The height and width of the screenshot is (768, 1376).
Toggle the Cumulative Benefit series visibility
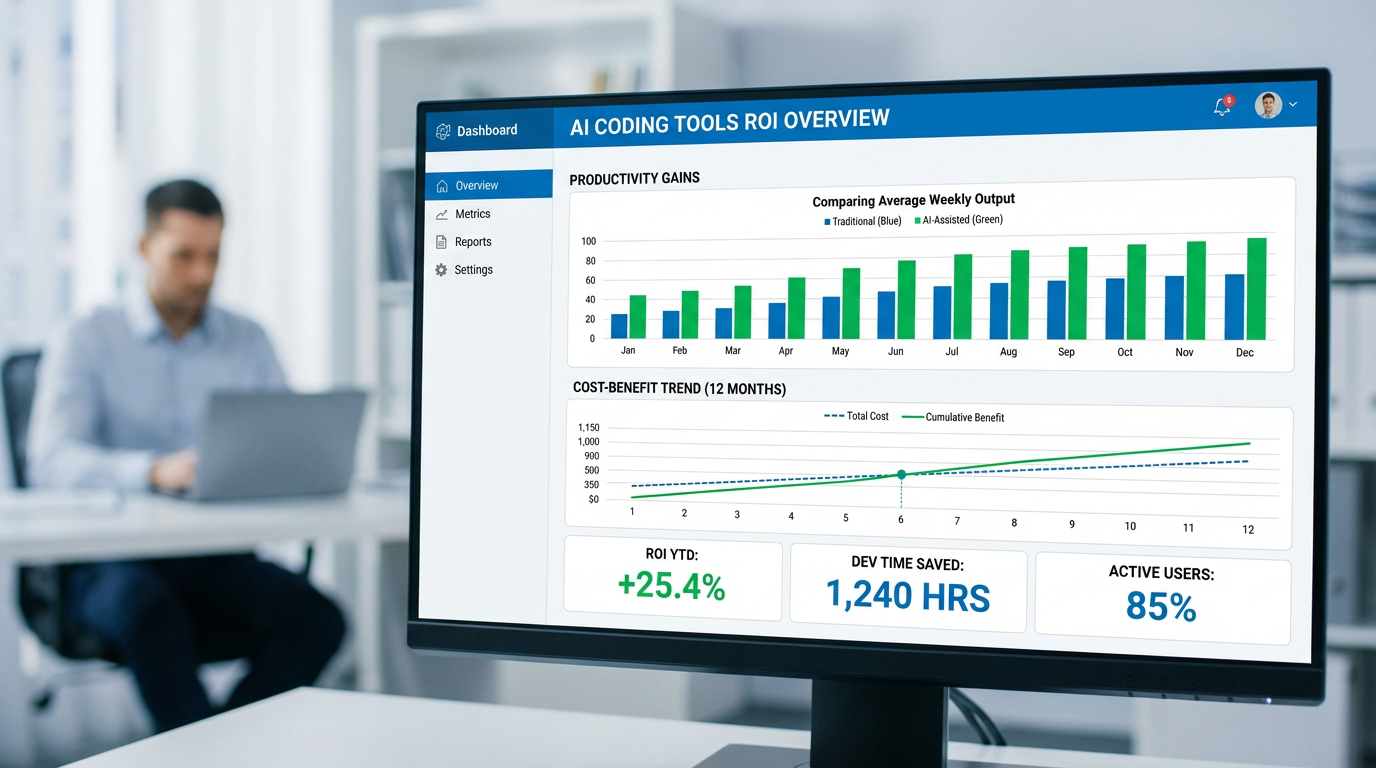click(952, 417)
